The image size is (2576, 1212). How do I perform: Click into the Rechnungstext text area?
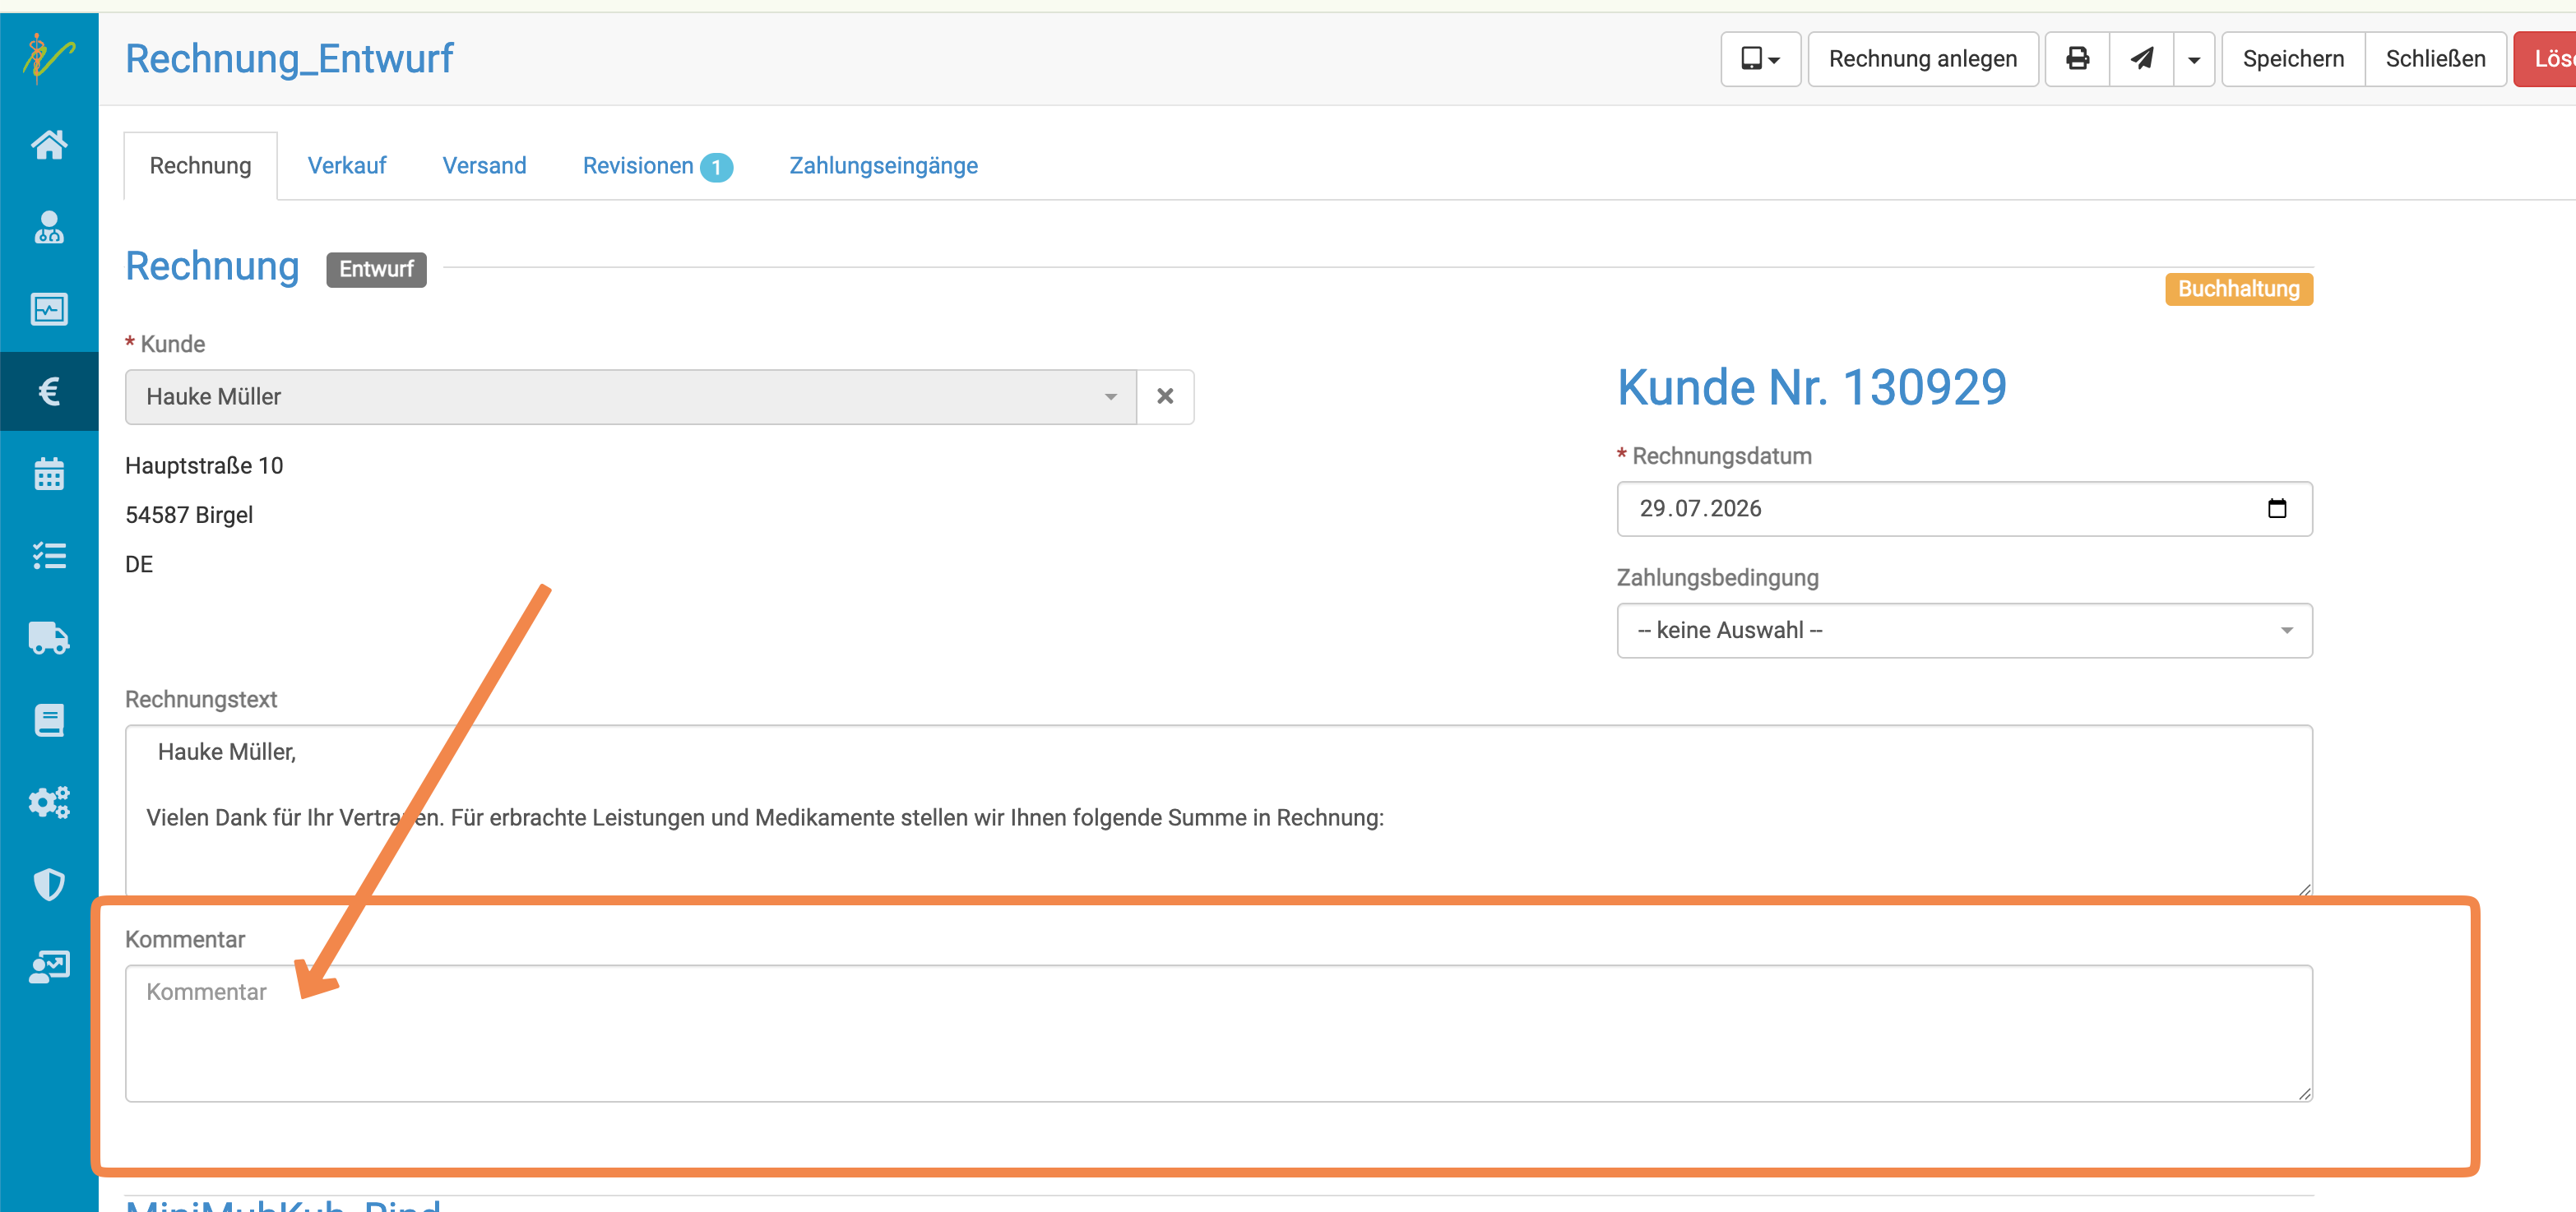click(1218, 810)
